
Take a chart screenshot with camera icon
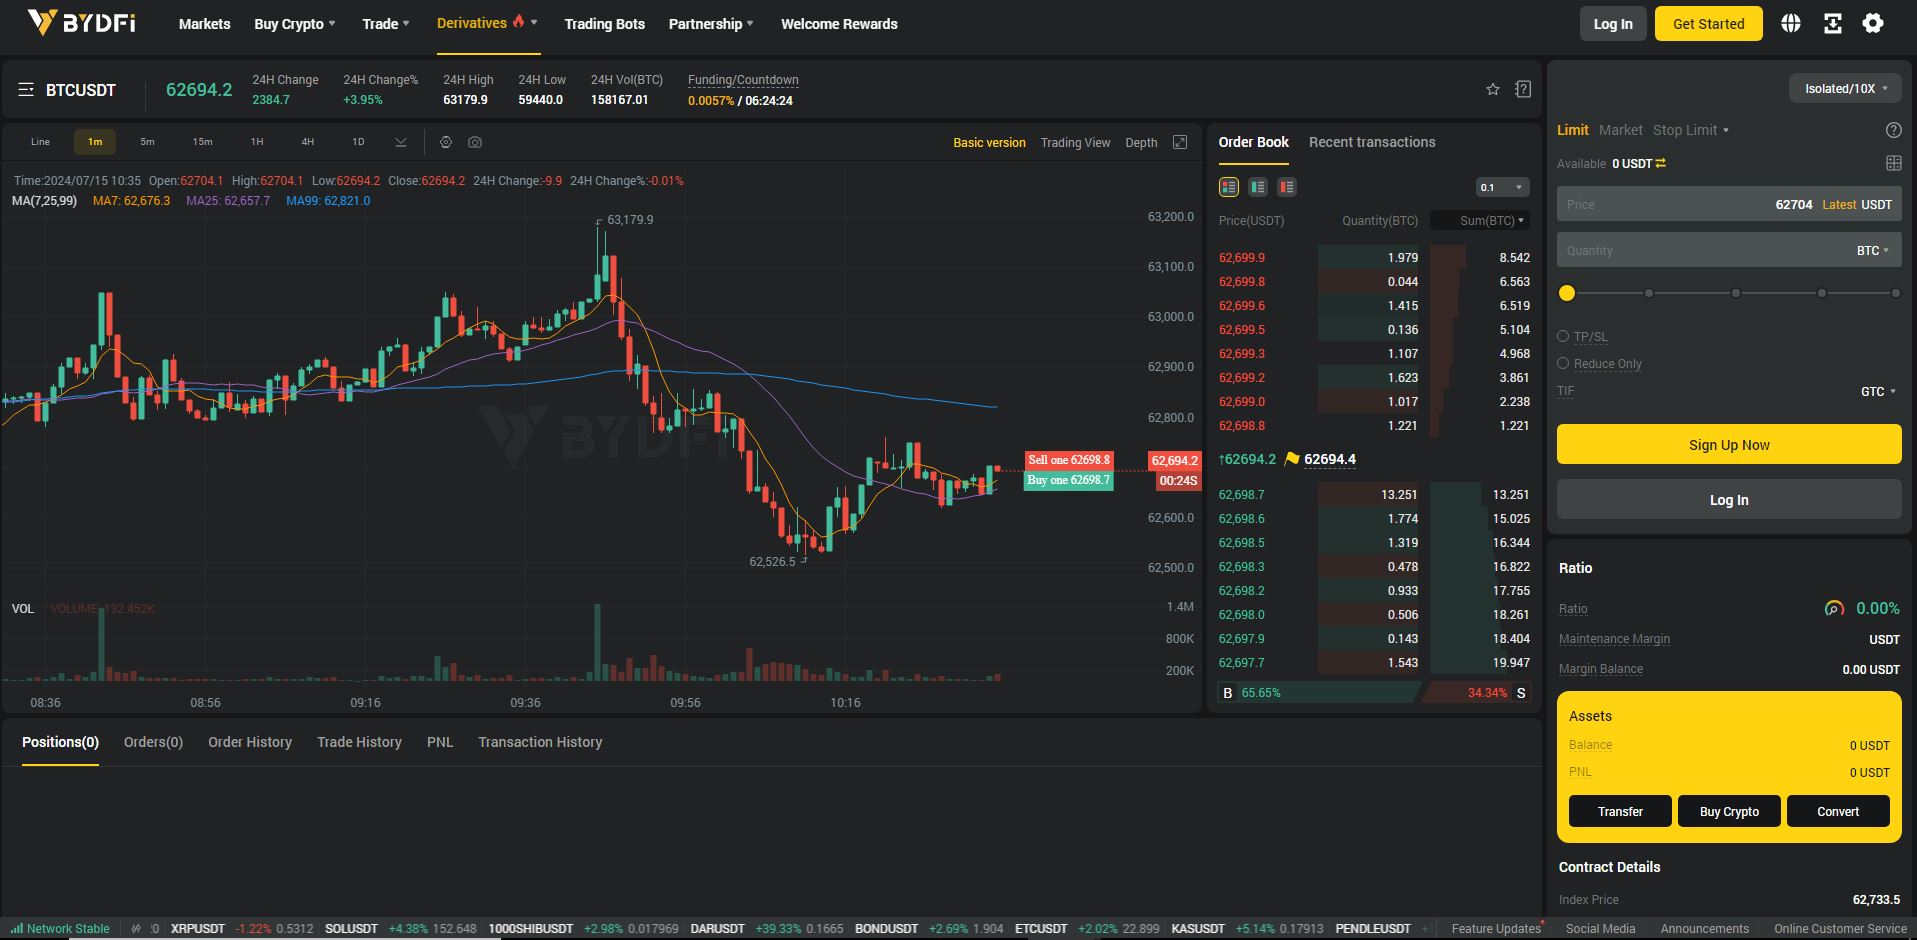click(475, 142)
